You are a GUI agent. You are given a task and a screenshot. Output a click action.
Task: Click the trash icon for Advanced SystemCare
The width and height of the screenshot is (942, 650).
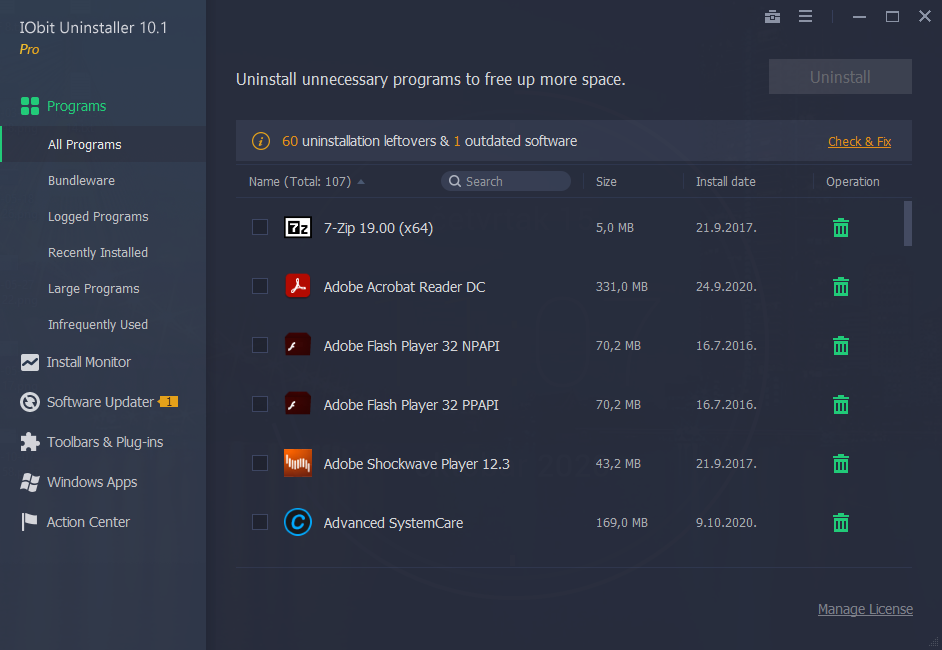pyautogui.click(x=840, y=522)
